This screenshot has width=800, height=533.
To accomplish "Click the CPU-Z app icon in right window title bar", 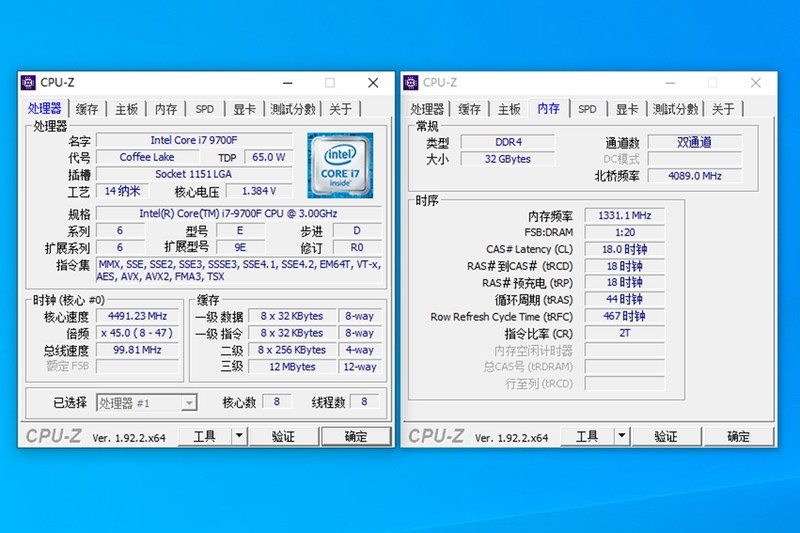I will point(411,83).
